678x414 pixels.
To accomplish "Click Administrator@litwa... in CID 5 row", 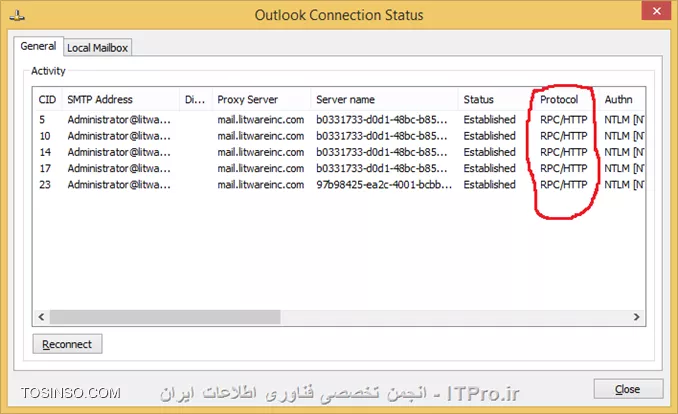I will click(119, 119).
